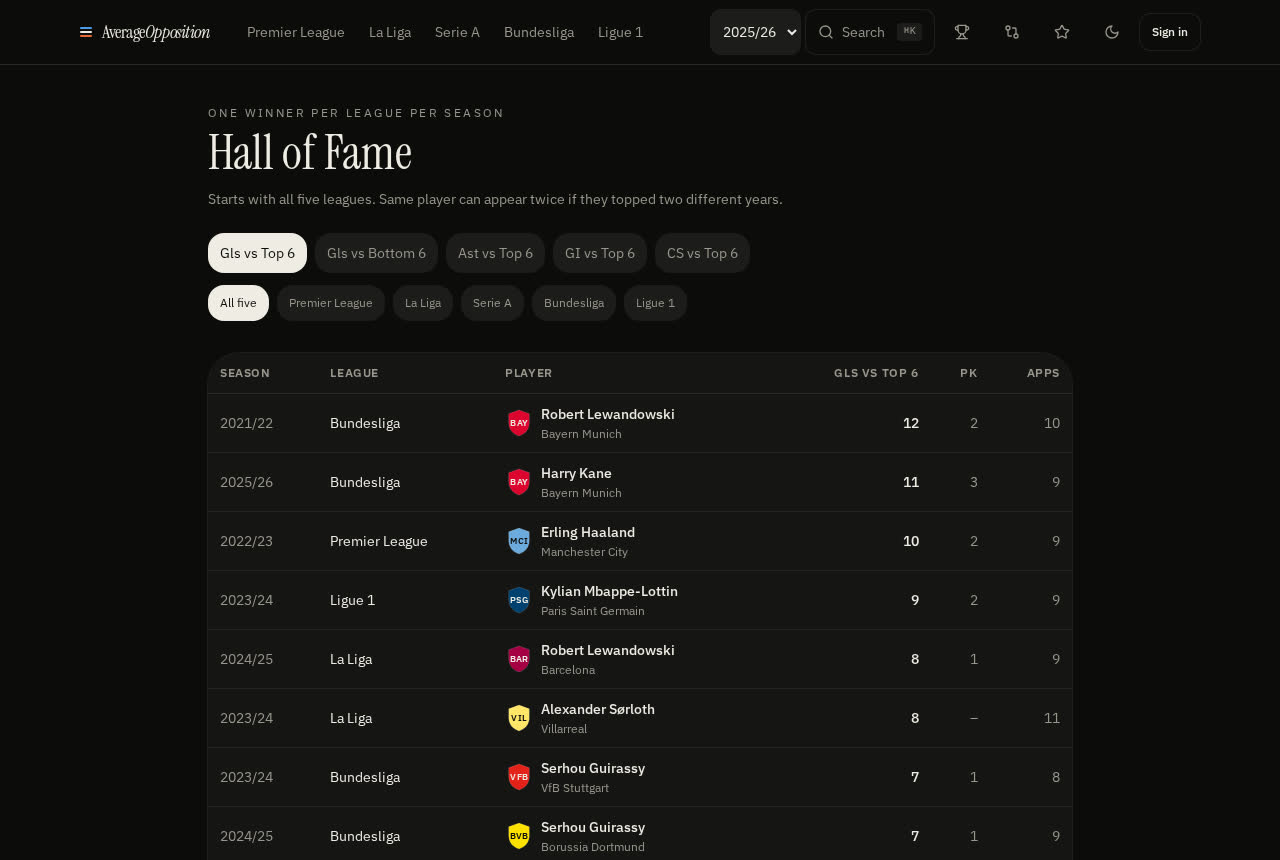Click the PK column header
This screenshot has height=860, width=1280.
(x=969, y=373)
